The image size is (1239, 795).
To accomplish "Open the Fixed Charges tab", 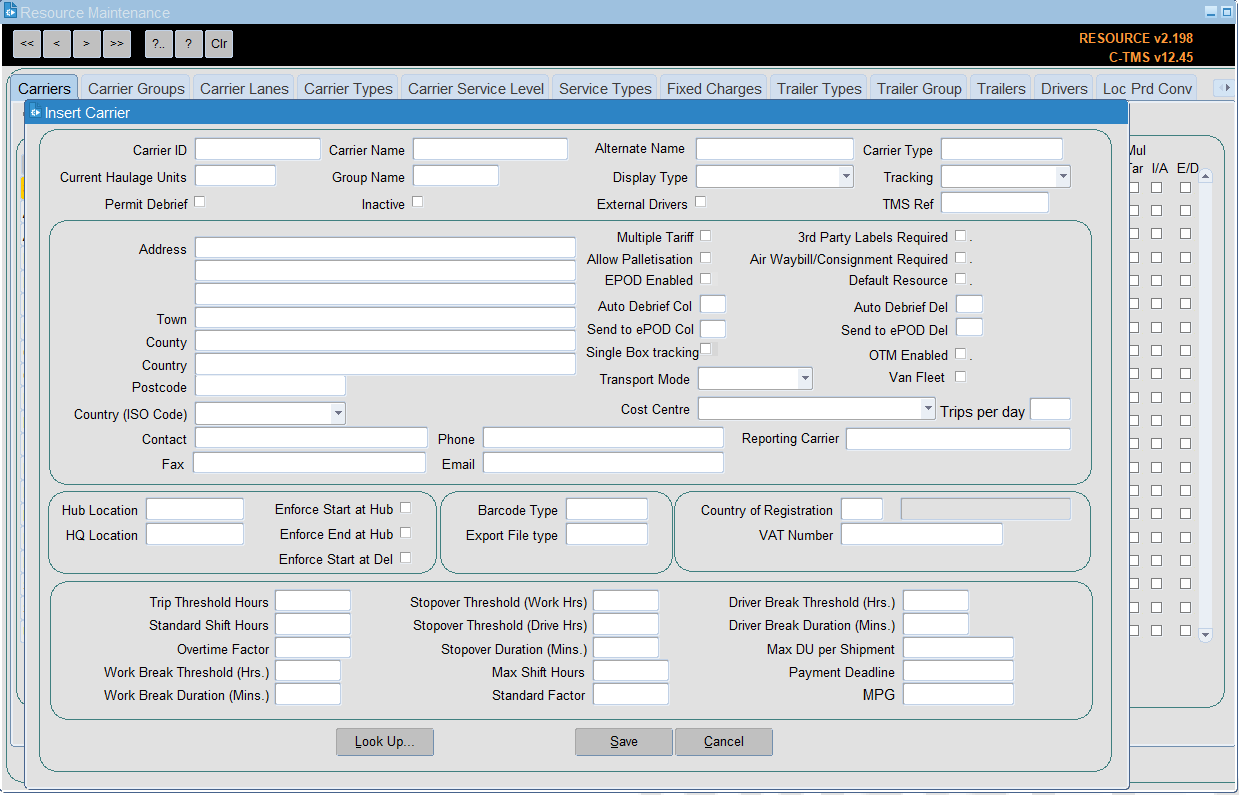I will coord(714,89).
